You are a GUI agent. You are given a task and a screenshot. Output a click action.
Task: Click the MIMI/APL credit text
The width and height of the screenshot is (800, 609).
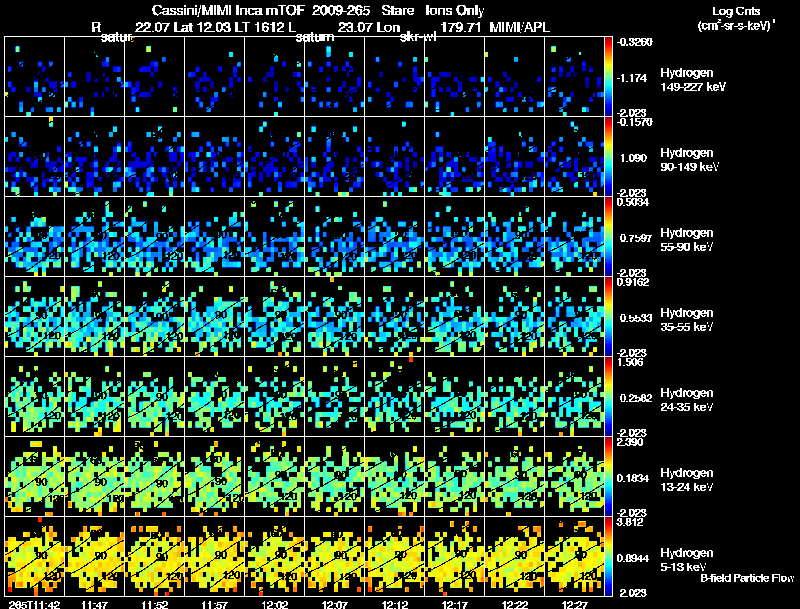pyautogui.click(x=519, y=27)
